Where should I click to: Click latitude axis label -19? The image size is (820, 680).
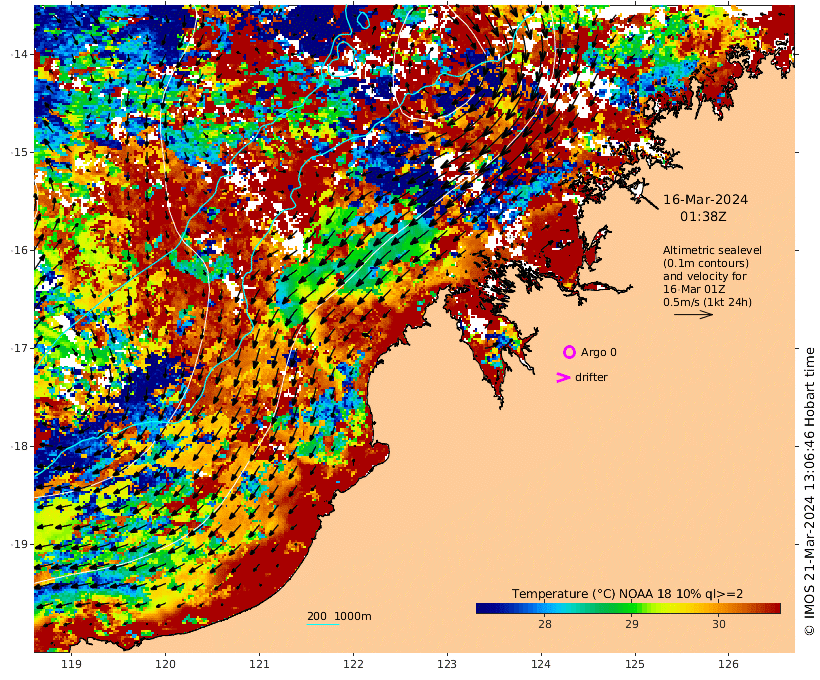click(x=19, y=544)
